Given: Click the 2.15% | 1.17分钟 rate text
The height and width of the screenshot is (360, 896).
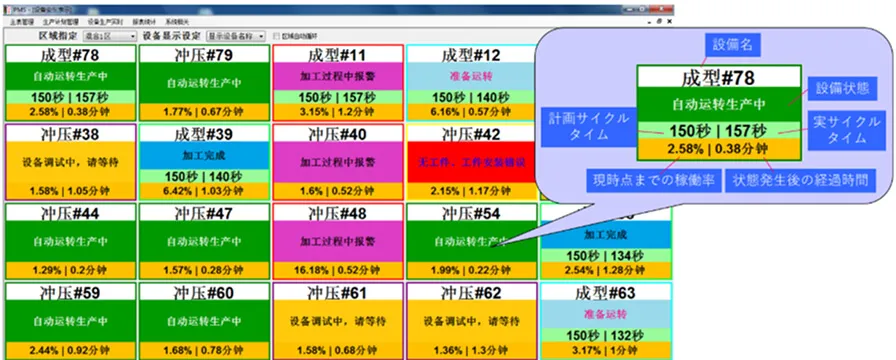Looking at the screenshot, I should coord(472,191).
